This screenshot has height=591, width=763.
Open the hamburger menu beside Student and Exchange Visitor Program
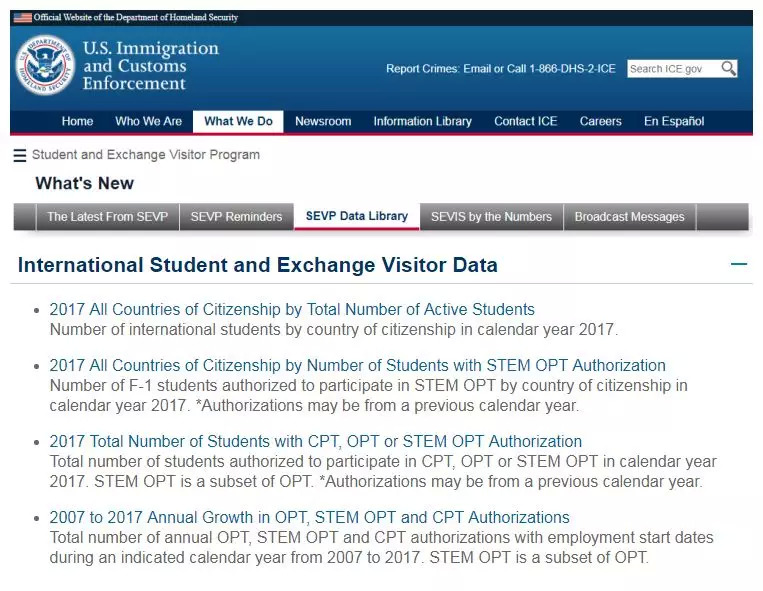point(20,156)
